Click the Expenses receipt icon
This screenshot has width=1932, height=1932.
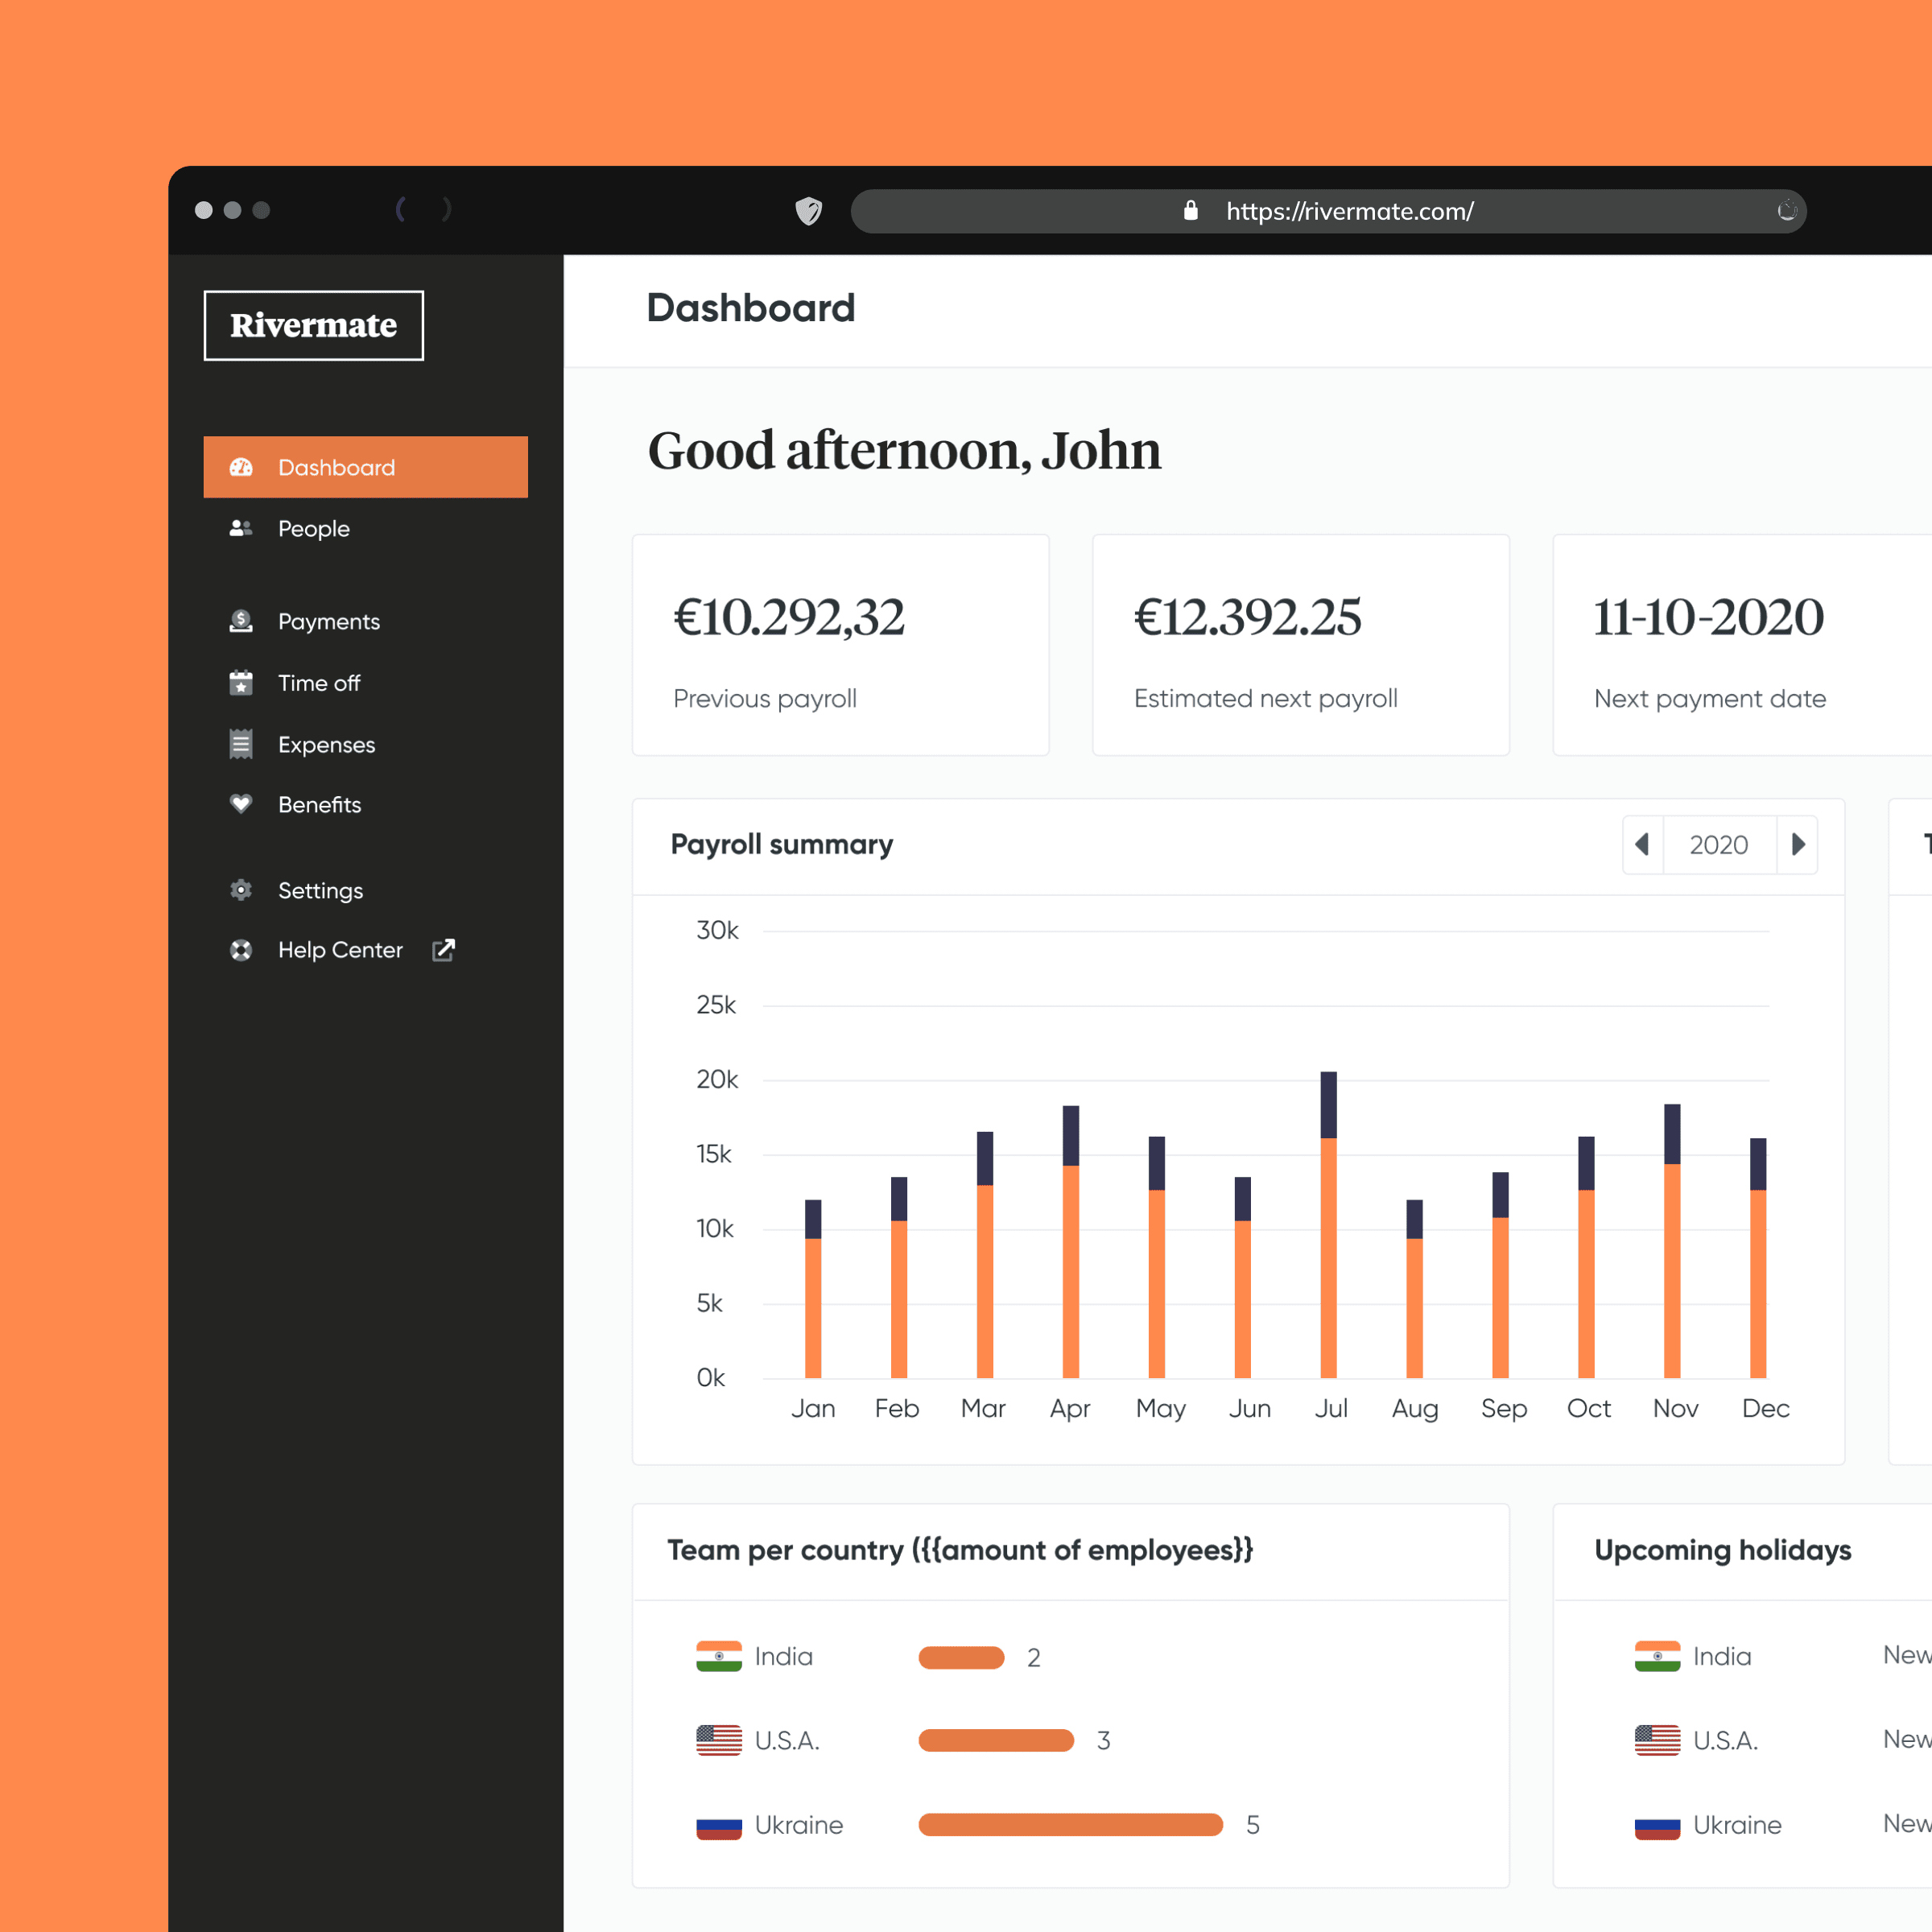241,745
